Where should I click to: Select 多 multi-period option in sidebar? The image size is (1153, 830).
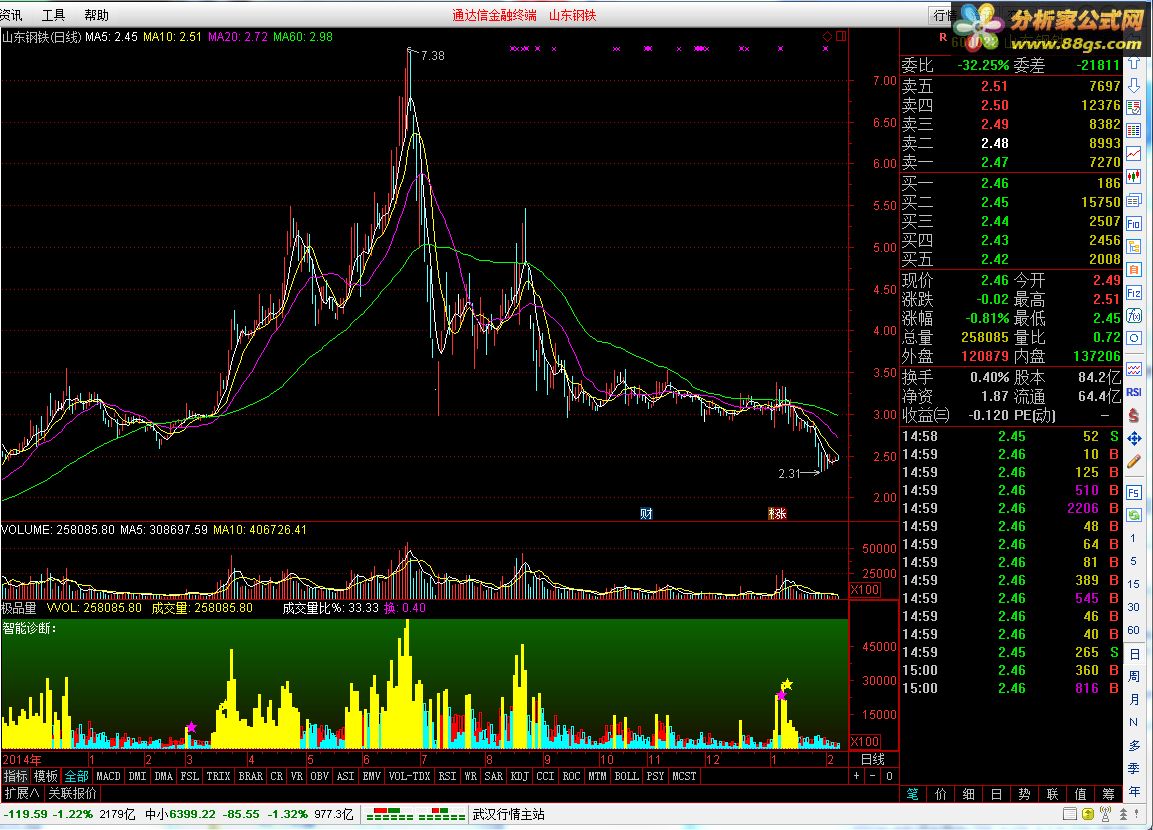pos(1134,745)
